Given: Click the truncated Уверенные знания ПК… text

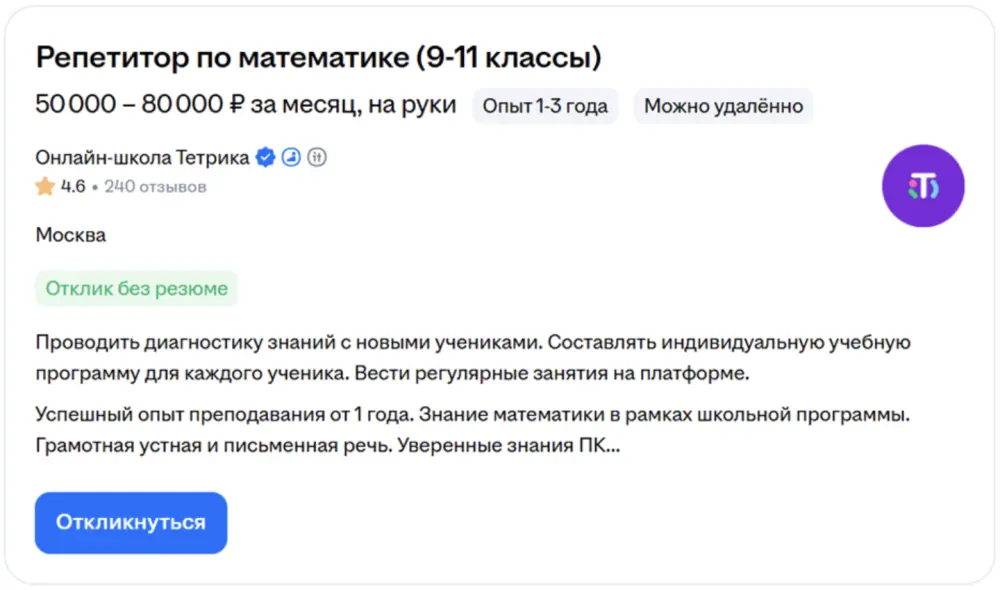Looking at the screenshot, I should (x=508, y=444).
